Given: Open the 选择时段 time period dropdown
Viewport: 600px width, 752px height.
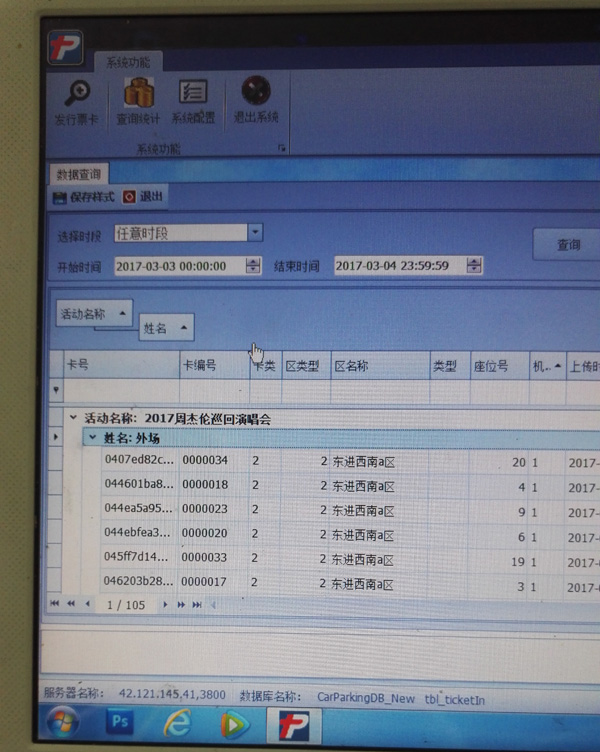Looking at the screenshot, I should (x=254, y=233).
